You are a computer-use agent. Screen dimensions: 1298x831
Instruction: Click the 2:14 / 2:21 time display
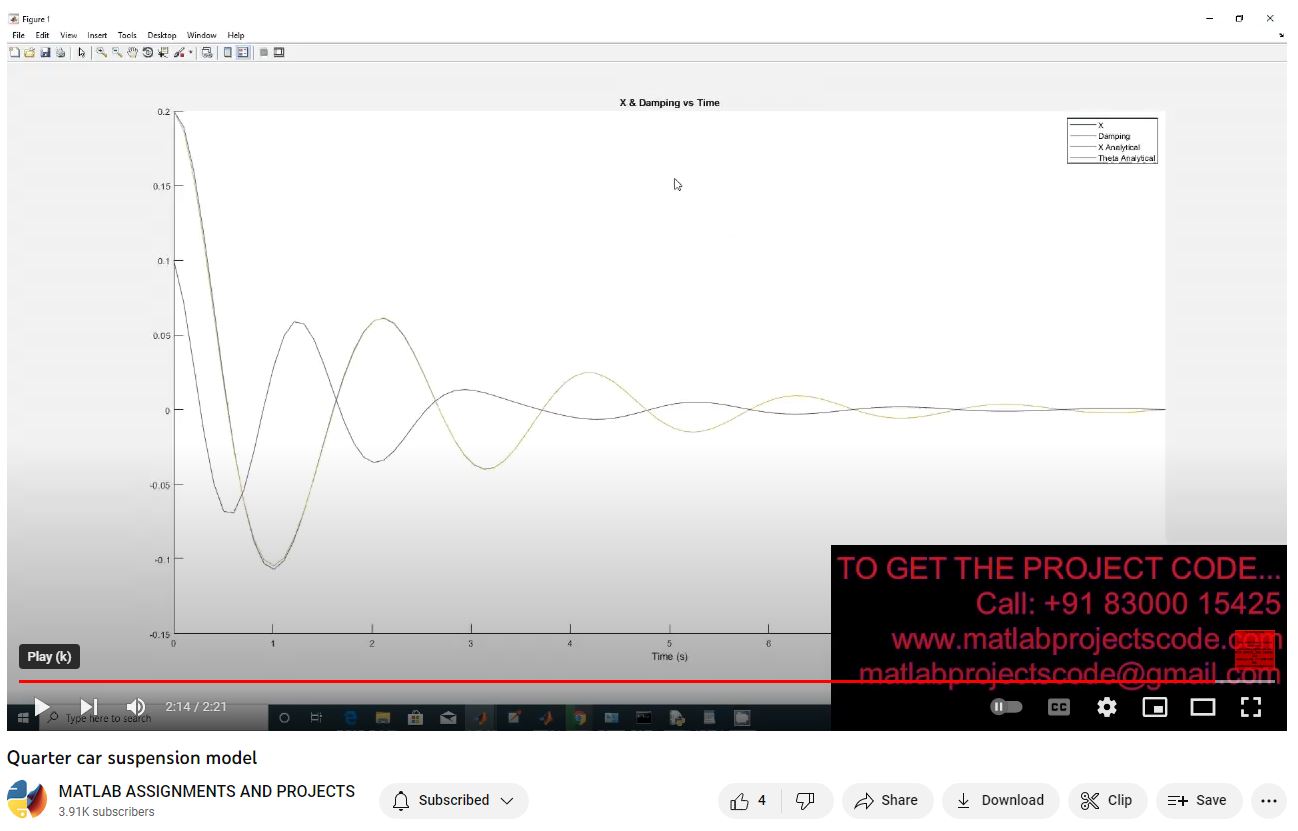[196, 707]
